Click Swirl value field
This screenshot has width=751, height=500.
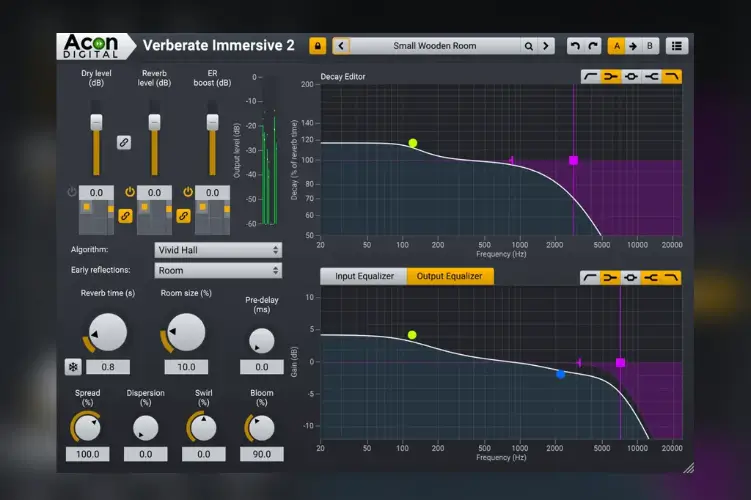point(204,455)
